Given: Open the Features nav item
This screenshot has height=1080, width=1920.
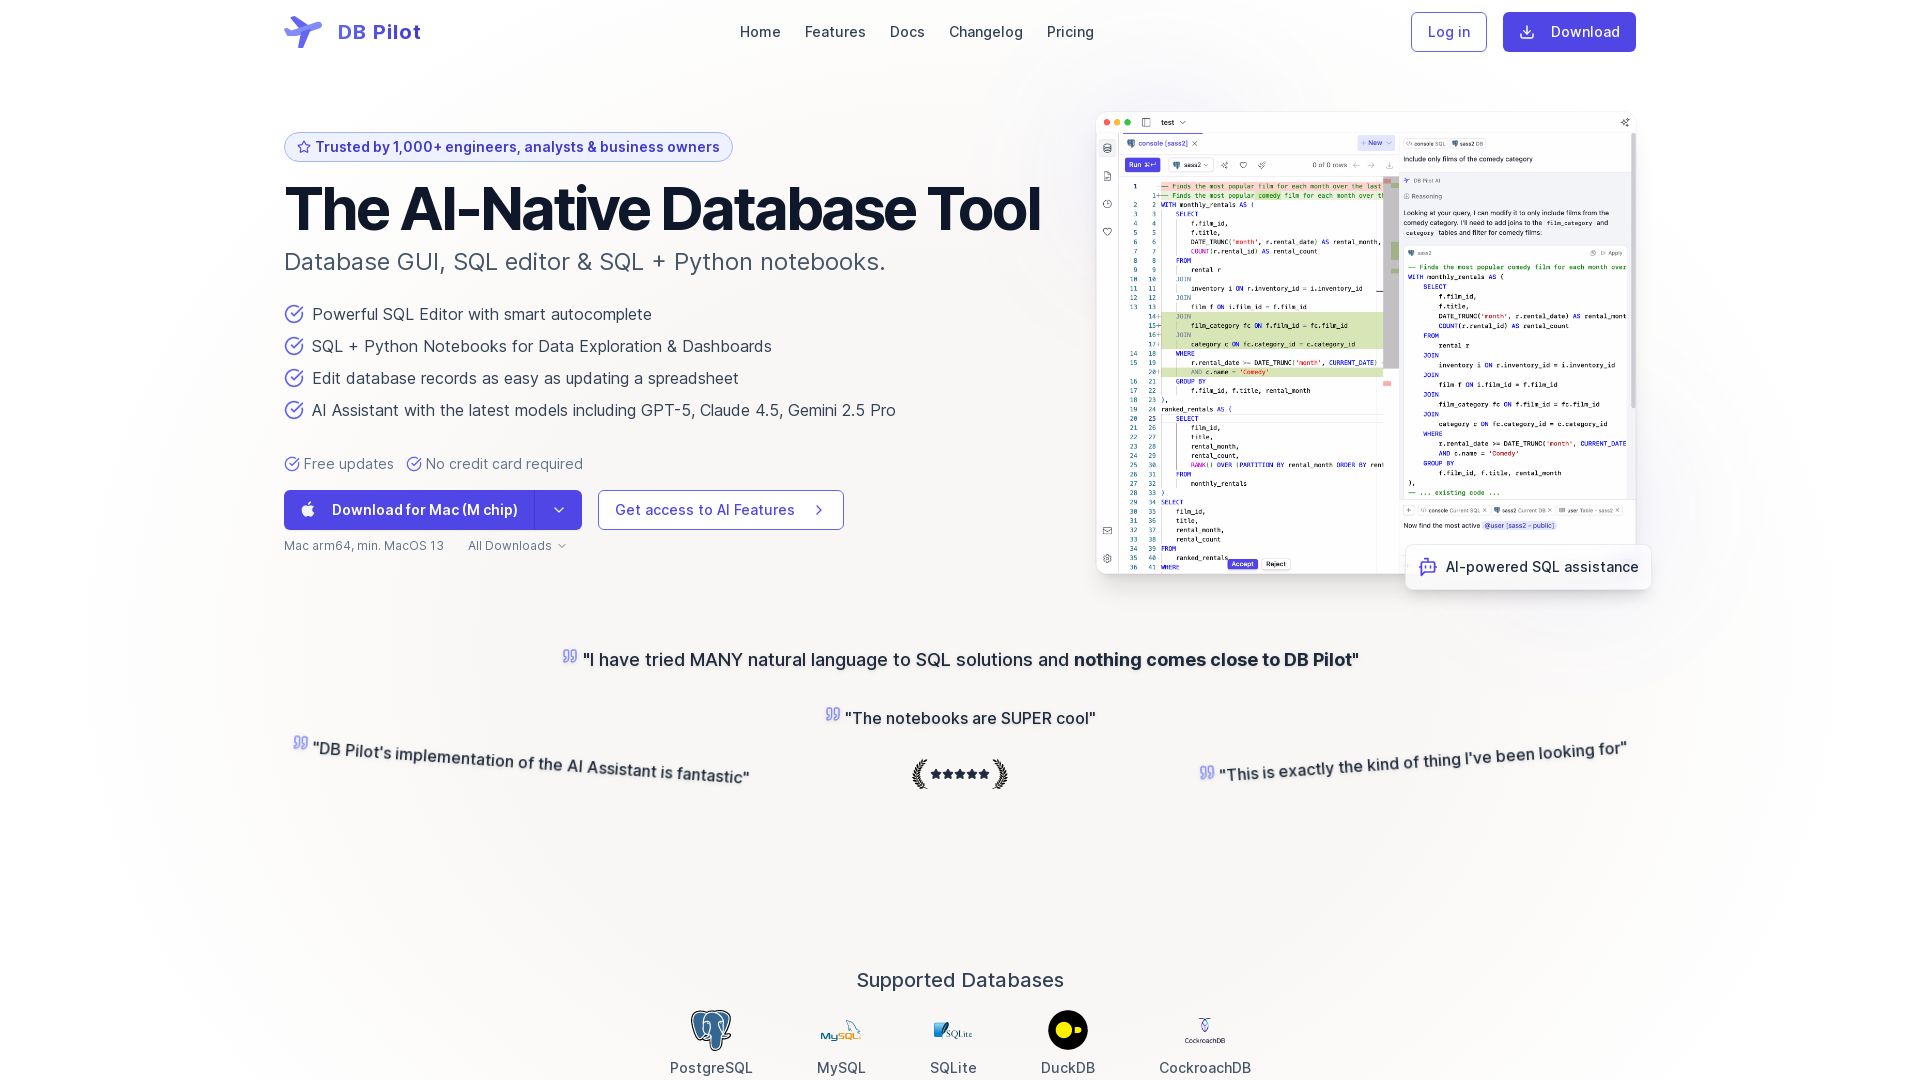Looking at the screenshot, I should click(835, 32).
